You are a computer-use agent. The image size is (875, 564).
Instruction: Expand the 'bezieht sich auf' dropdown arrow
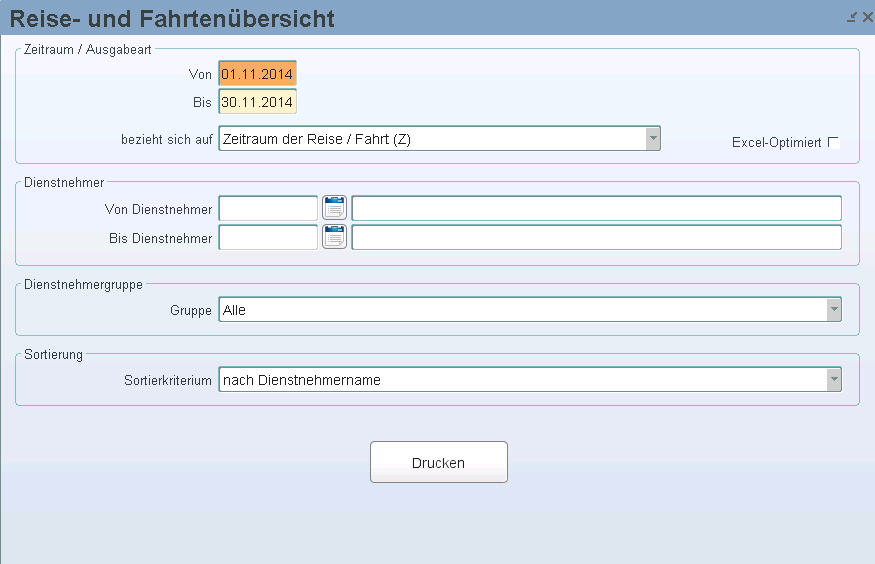click(x=653, y=138)
